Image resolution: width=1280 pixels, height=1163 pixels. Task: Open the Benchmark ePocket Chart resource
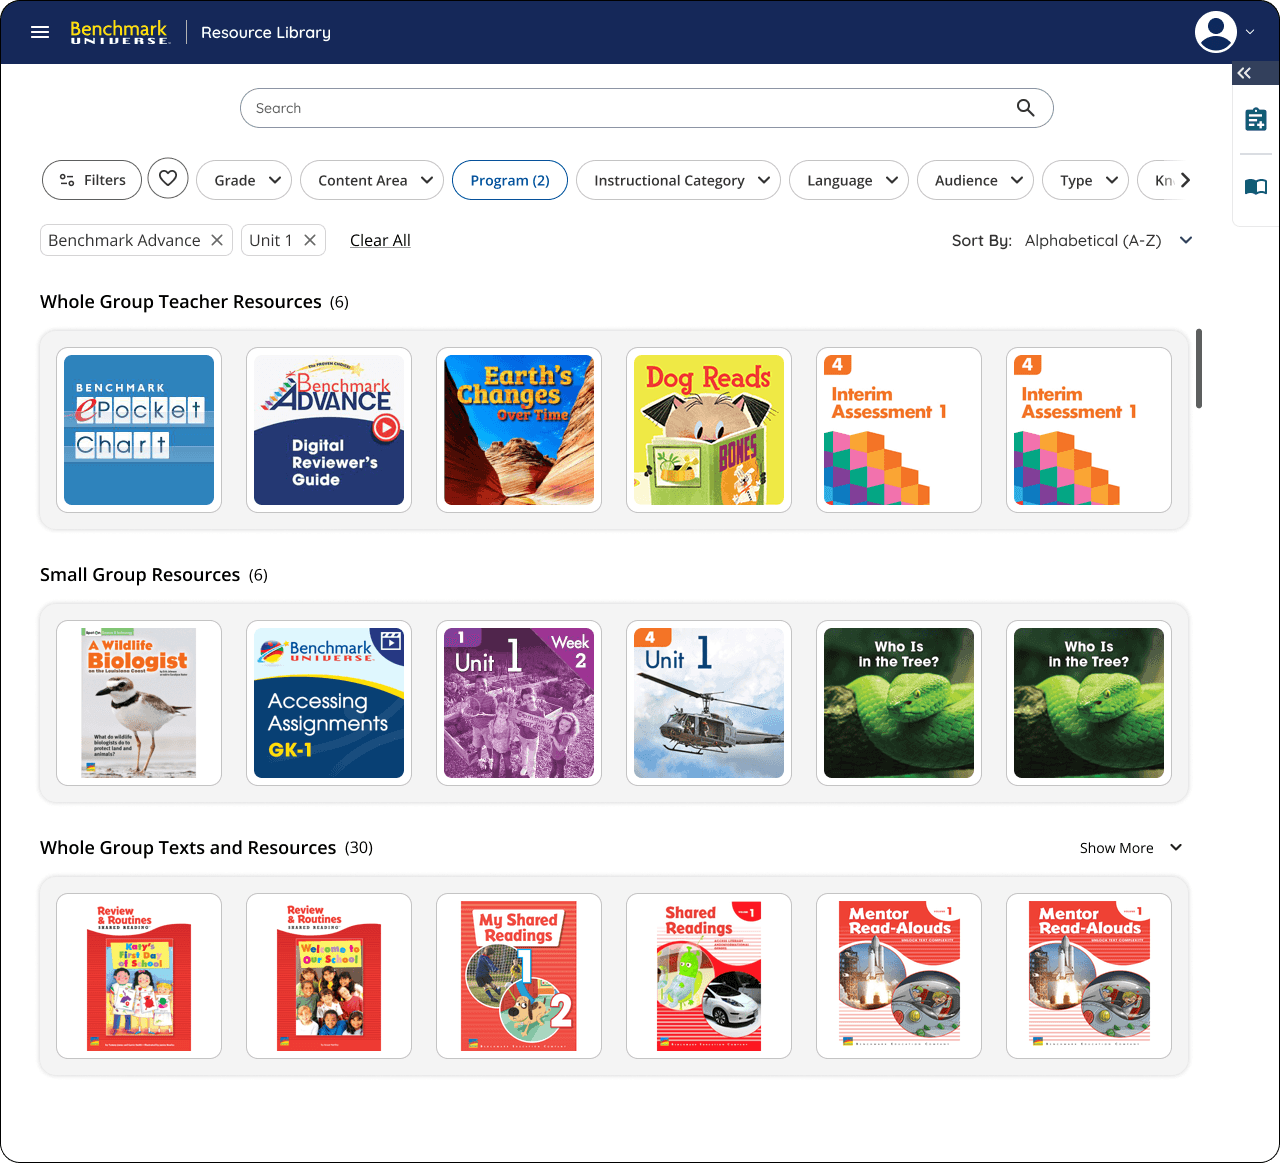139,430
